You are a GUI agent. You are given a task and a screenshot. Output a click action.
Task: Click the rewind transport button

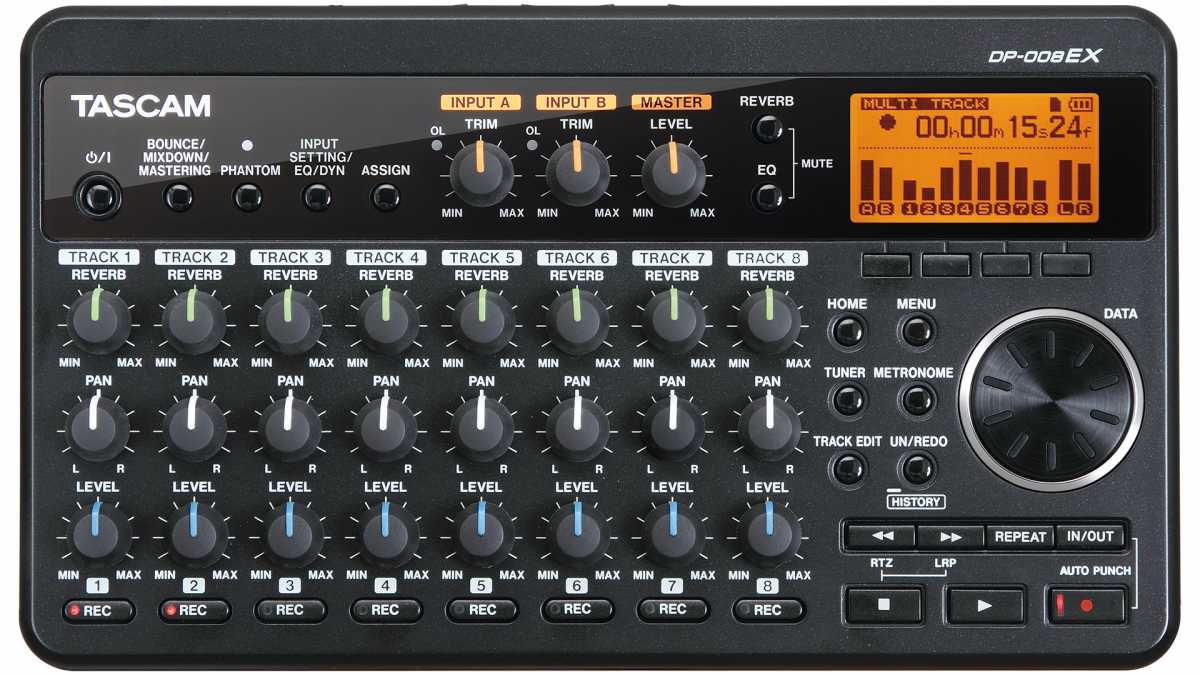[880, 536]
